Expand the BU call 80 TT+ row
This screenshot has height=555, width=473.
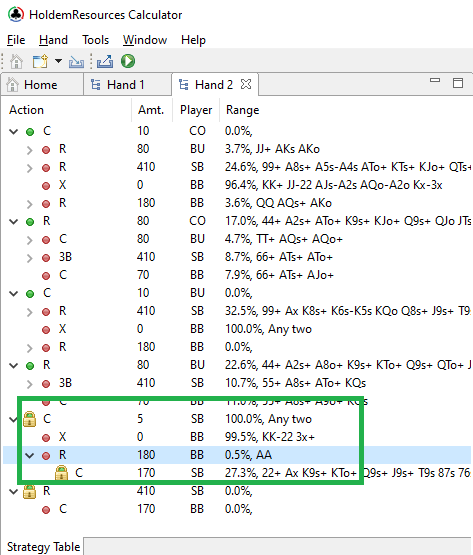tap(30, 240)
